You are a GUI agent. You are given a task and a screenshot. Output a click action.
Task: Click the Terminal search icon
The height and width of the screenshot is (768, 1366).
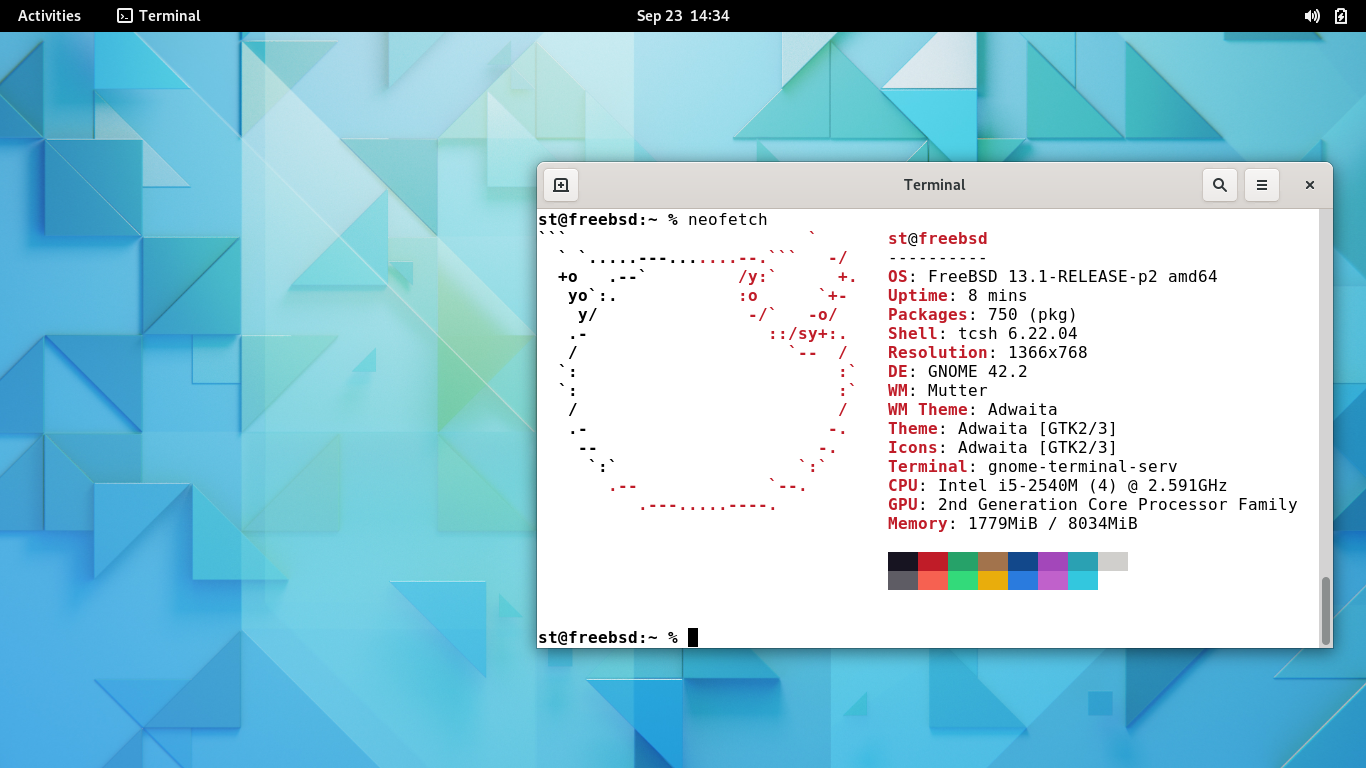(x=1219, y=185)
